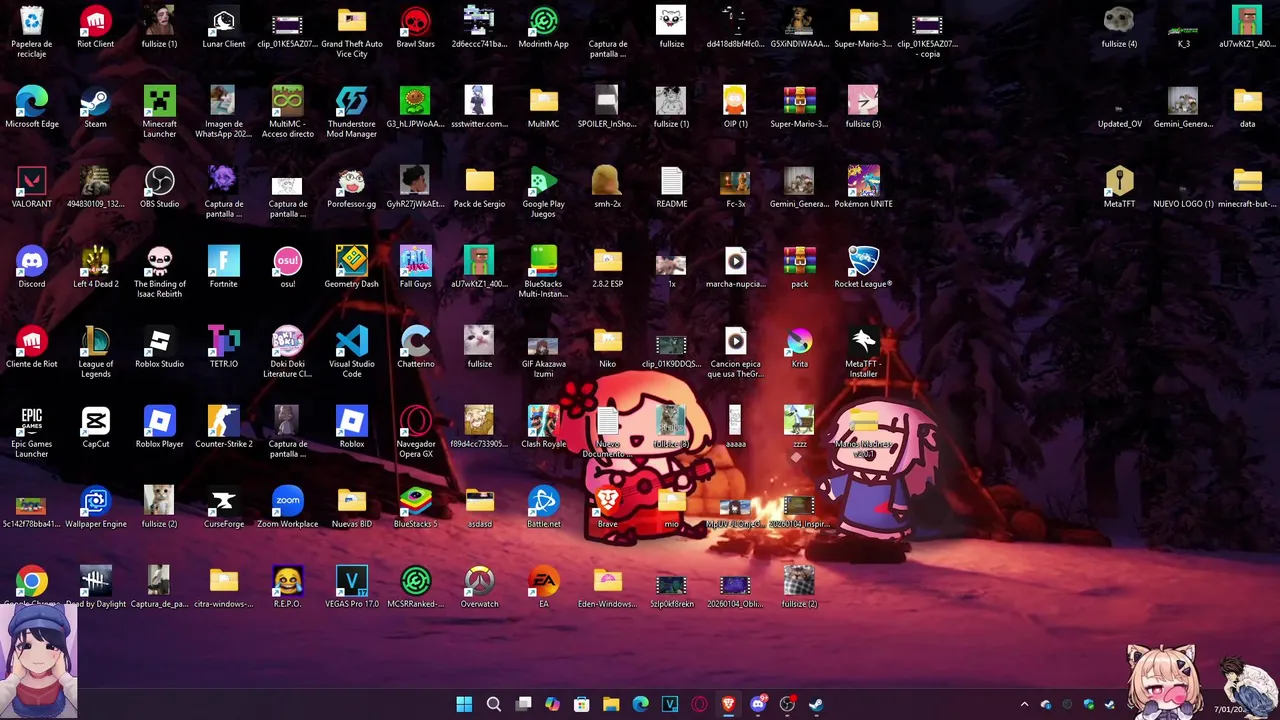Viewport: 1280px width, 720px height.
Task: Open the Niko folder
Action: 608,342
